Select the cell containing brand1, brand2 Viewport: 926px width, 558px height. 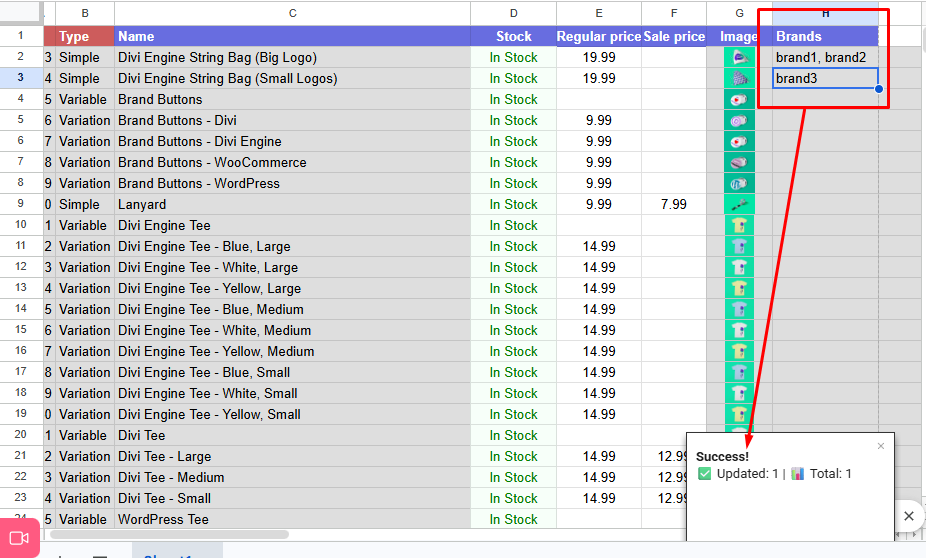(825, 57)
